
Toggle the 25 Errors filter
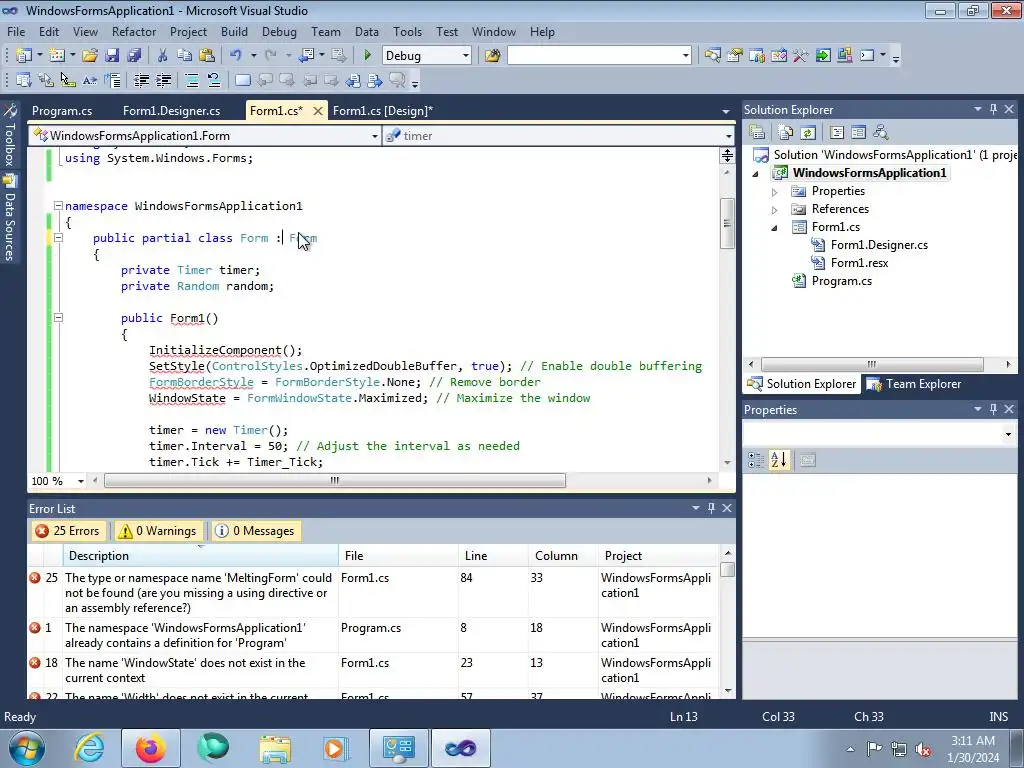pos(68,531)
